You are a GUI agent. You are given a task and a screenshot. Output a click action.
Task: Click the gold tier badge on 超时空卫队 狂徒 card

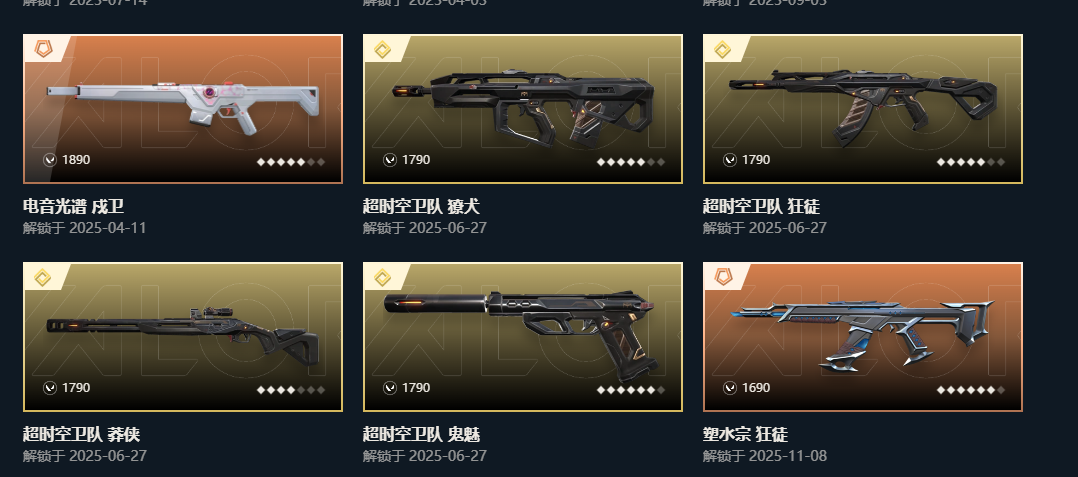(722, 49)
